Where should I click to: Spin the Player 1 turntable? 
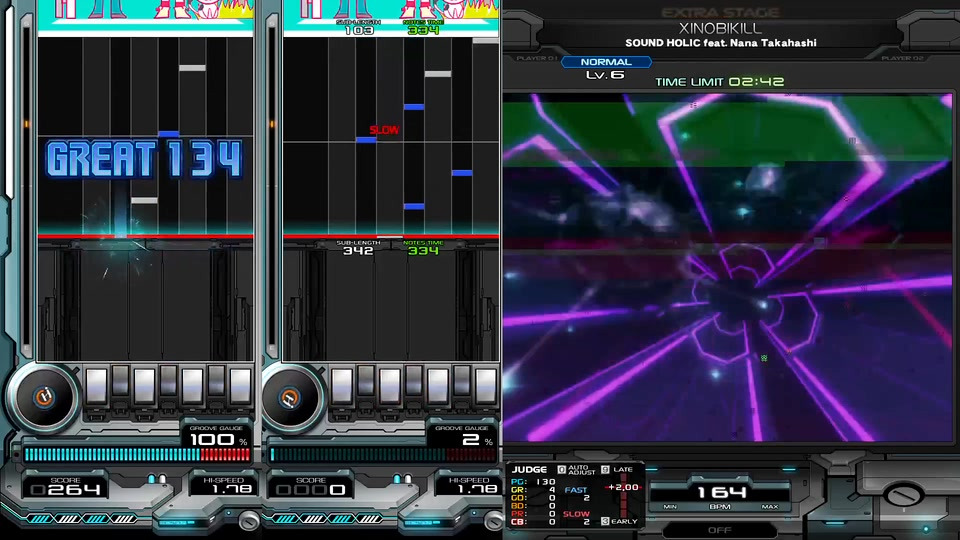pos(43,397)
